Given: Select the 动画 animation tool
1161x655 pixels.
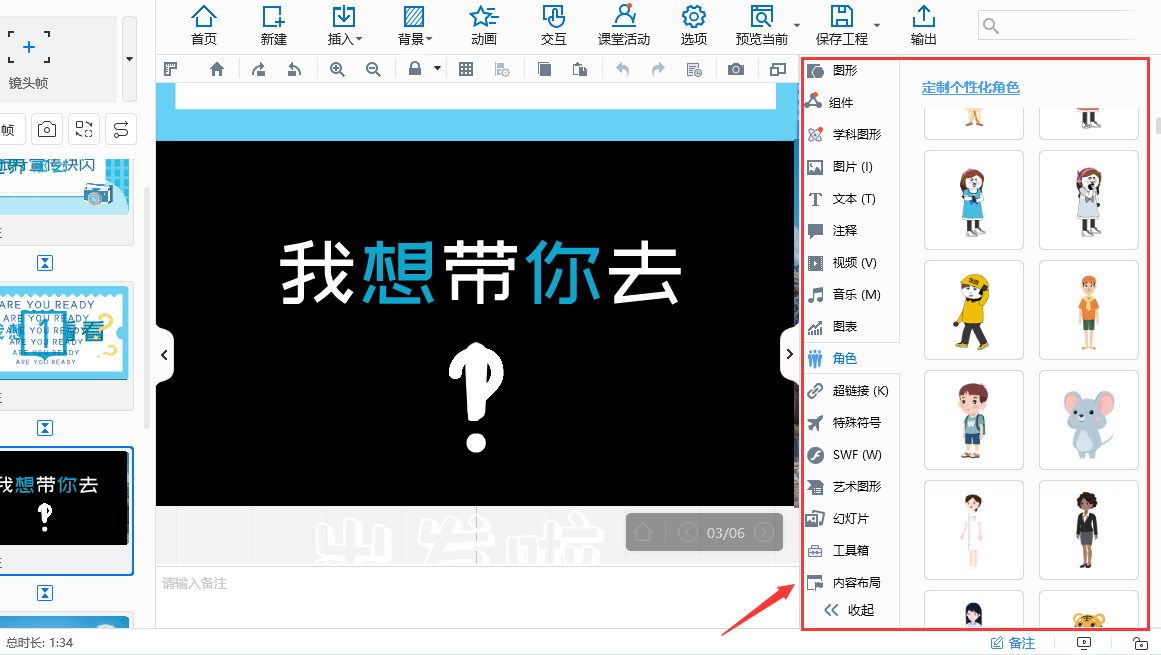Looking at the screenshot, I should pos(483,25).
